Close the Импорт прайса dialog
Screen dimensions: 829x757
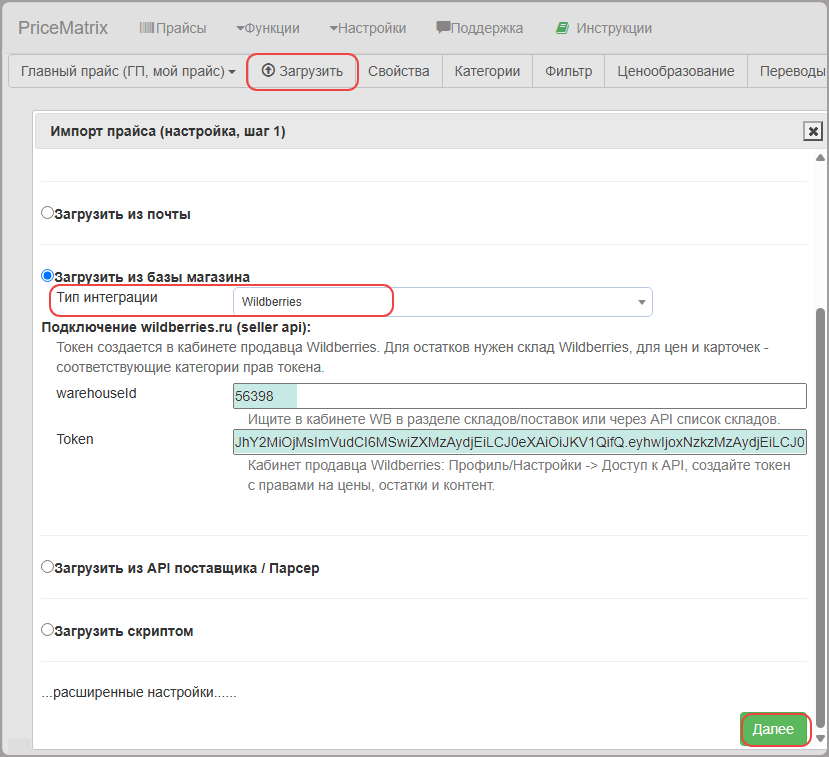pos(813,131)
